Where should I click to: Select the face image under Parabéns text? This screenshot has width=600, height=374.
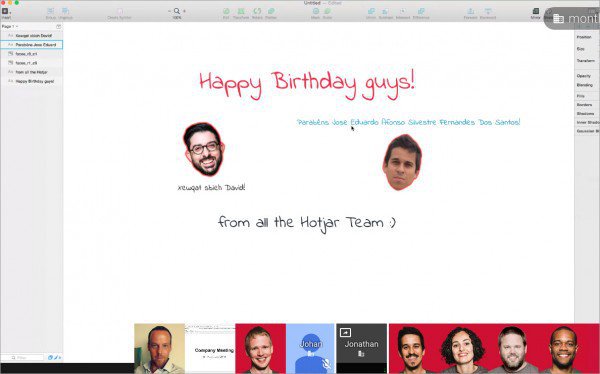[x=402, y=162]
